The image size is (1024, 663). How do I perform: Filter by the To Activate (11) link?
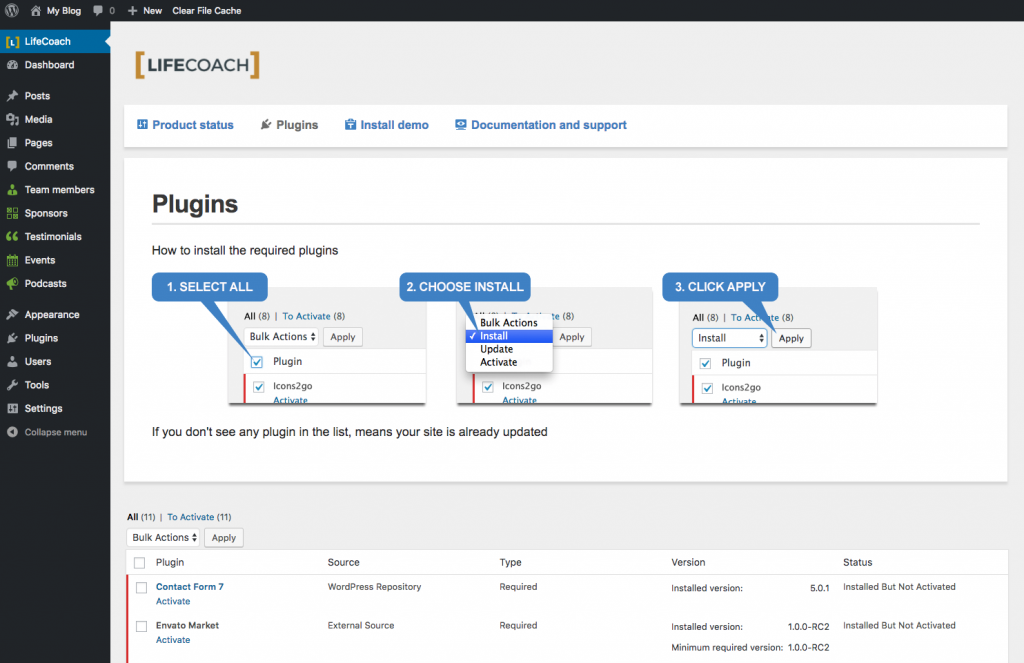click(x=199, y=517)
